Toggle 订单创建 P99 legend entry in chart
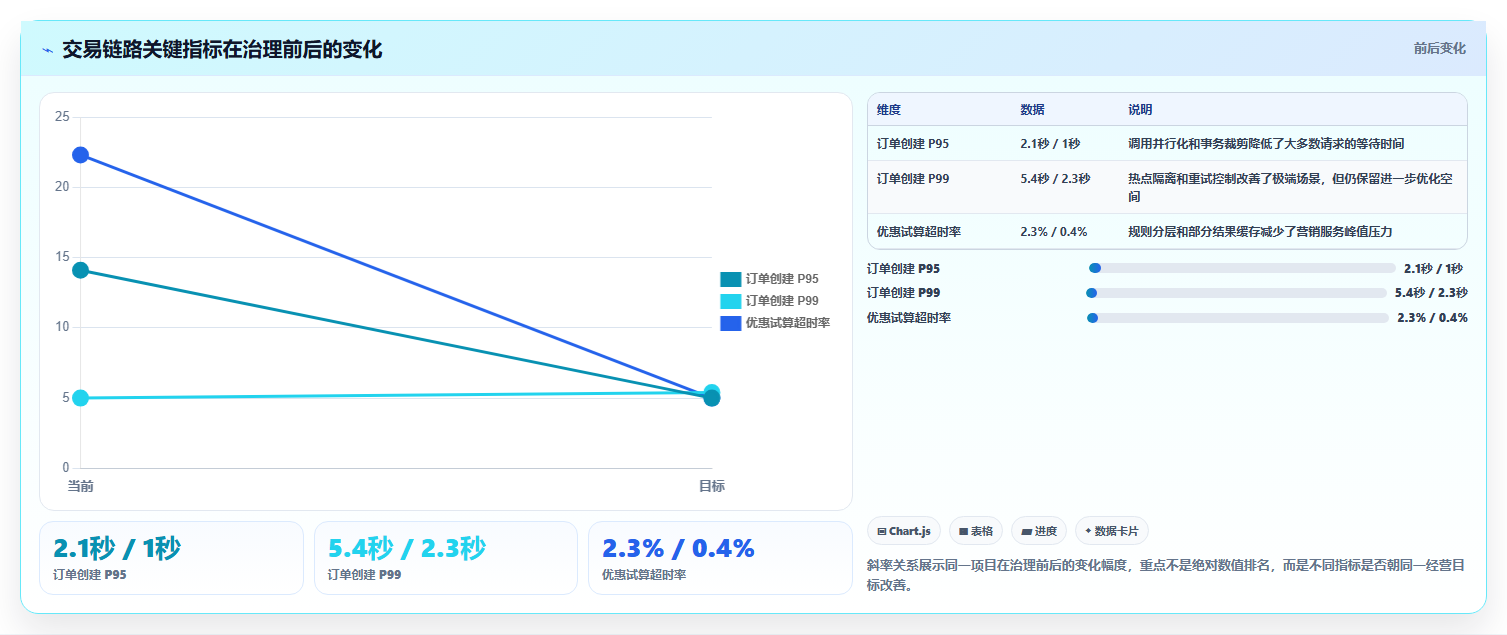 (770, 301)
